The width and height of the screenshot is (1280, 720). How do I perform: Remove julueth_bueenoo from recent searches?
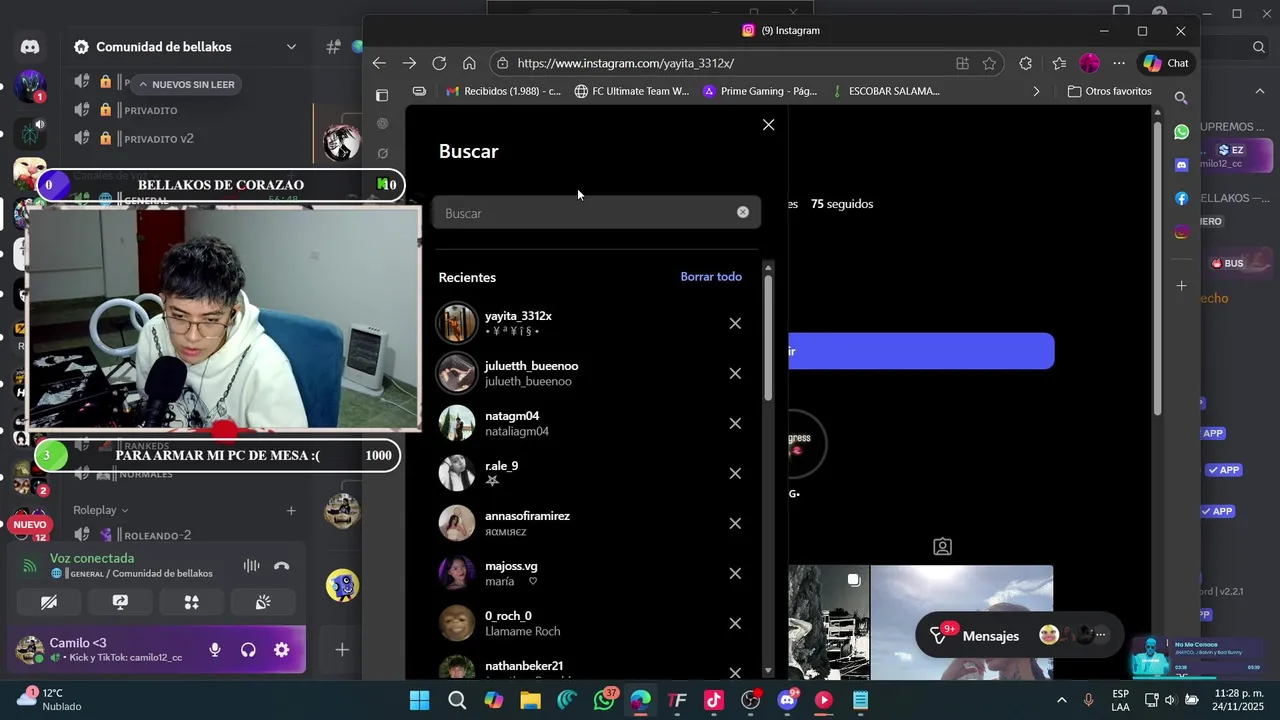735,373
